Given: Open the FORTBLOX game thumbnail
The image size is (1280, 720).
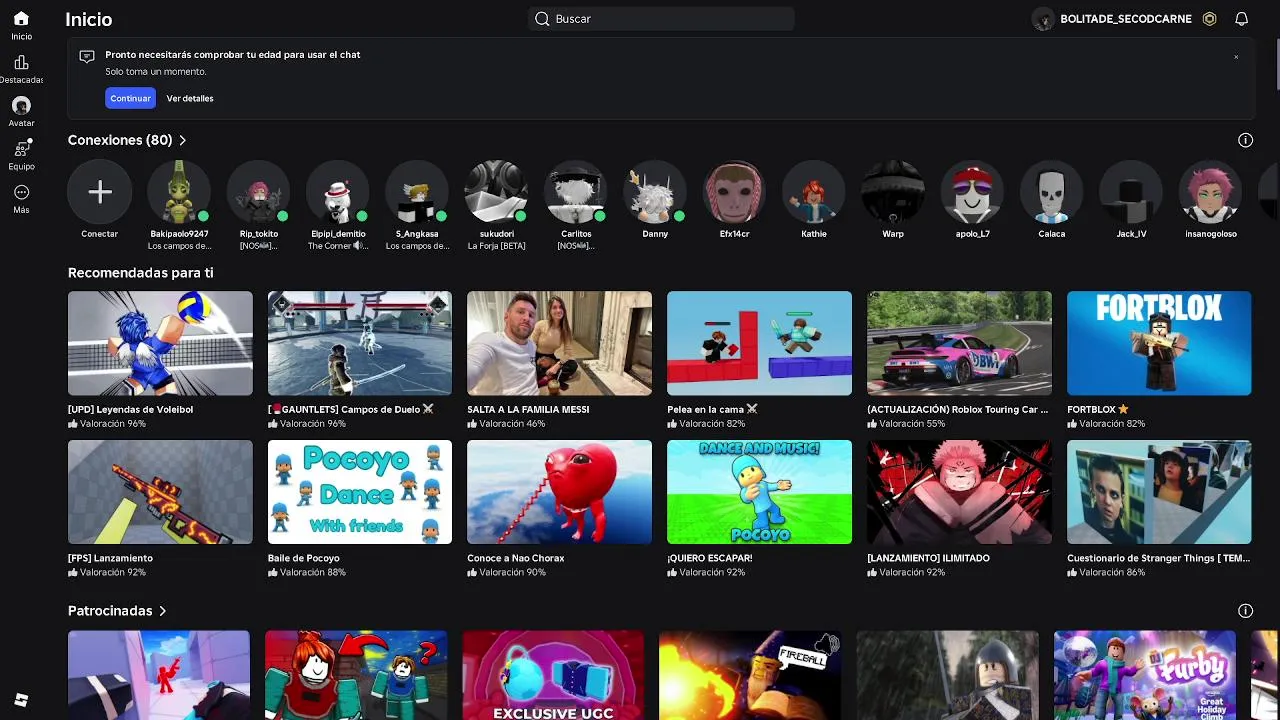Looking at the screenshot, I should click(1159, 343).
